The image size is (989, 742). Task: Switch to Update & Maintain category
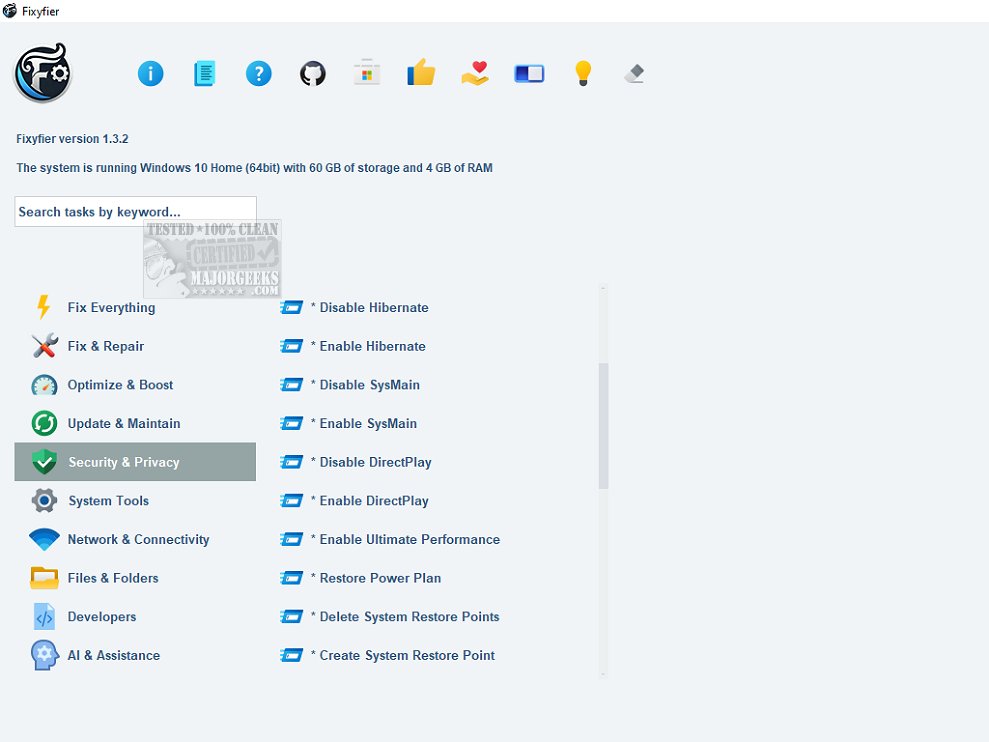click(124, 423)
